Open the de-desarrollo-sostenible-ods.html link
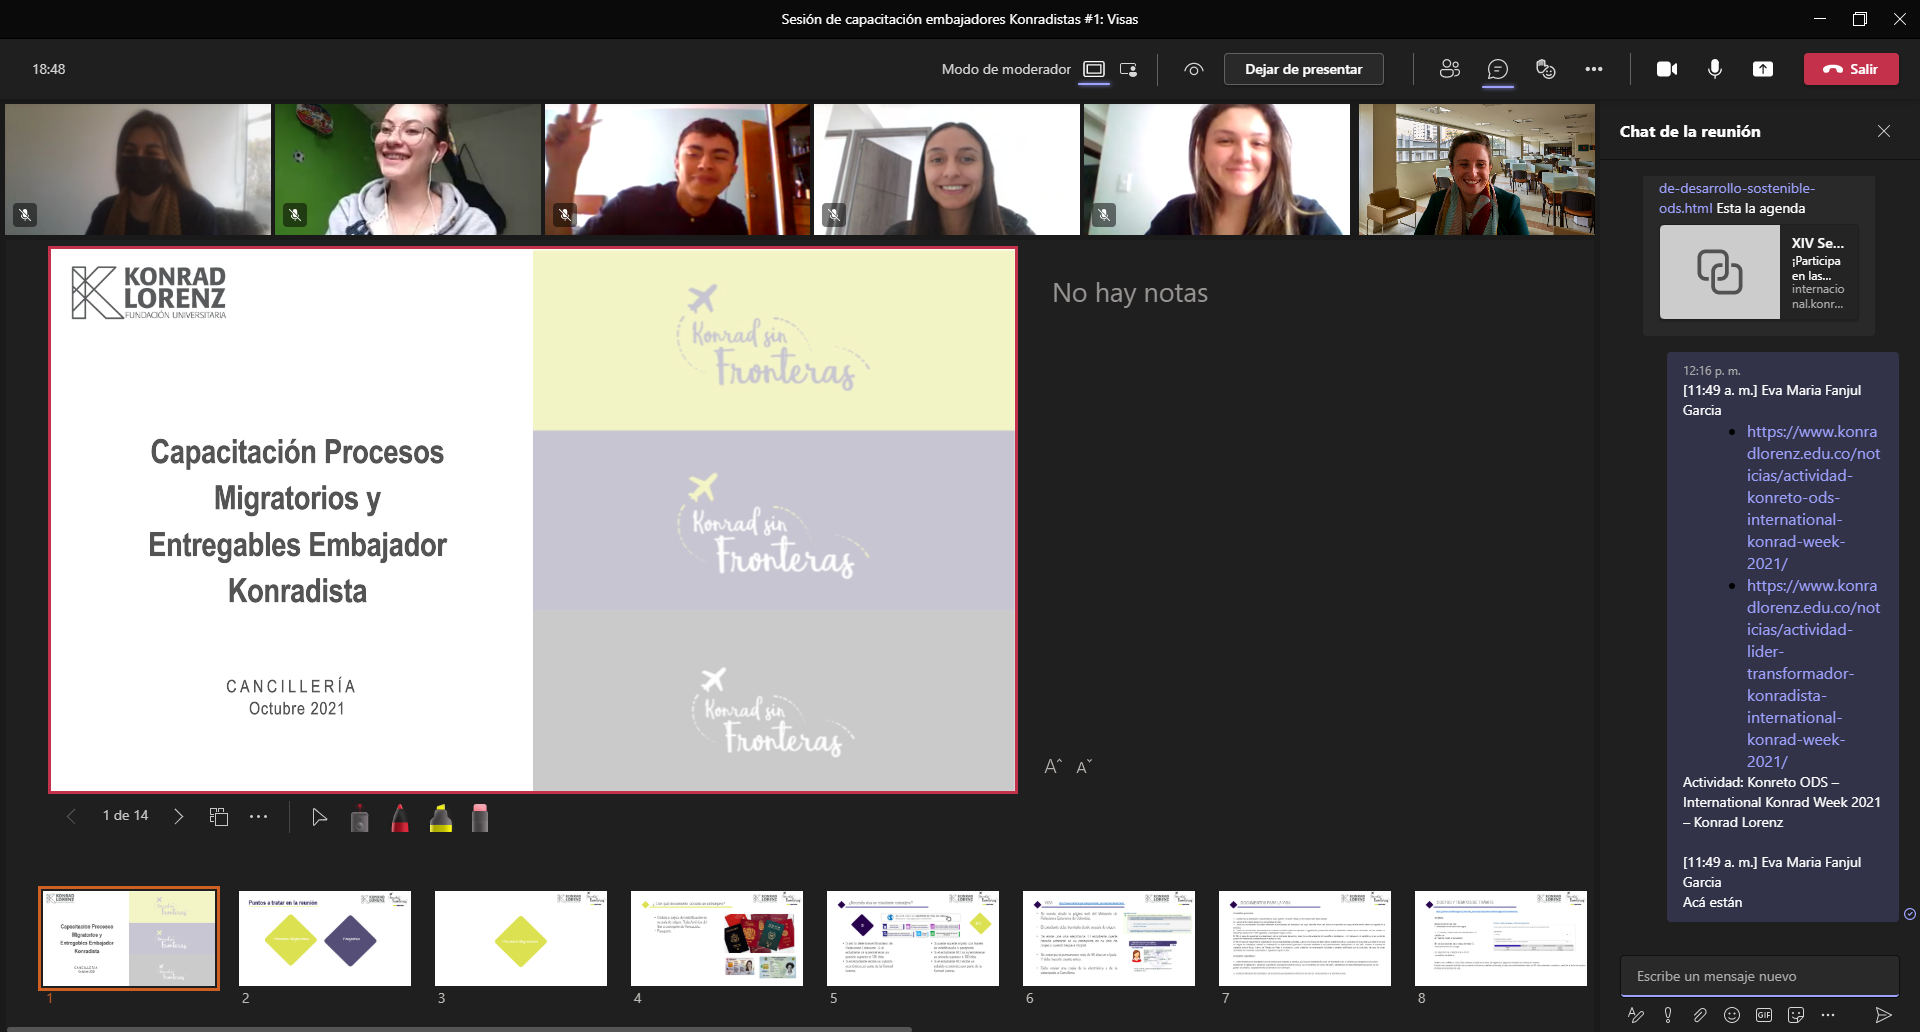The width and height of the screenshot is (1920, 1032). pyautogui.click(x=1736, y=198)
